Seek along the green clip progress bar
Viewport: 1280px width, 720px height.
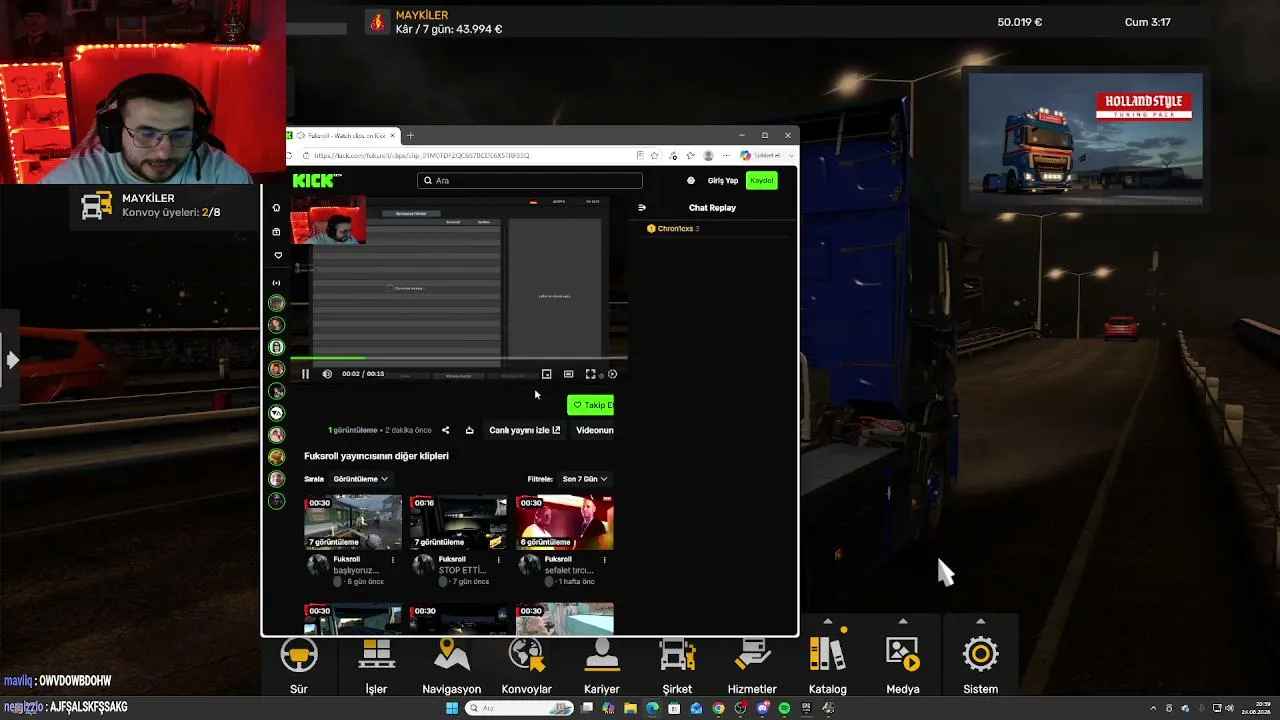pos(459,358)
